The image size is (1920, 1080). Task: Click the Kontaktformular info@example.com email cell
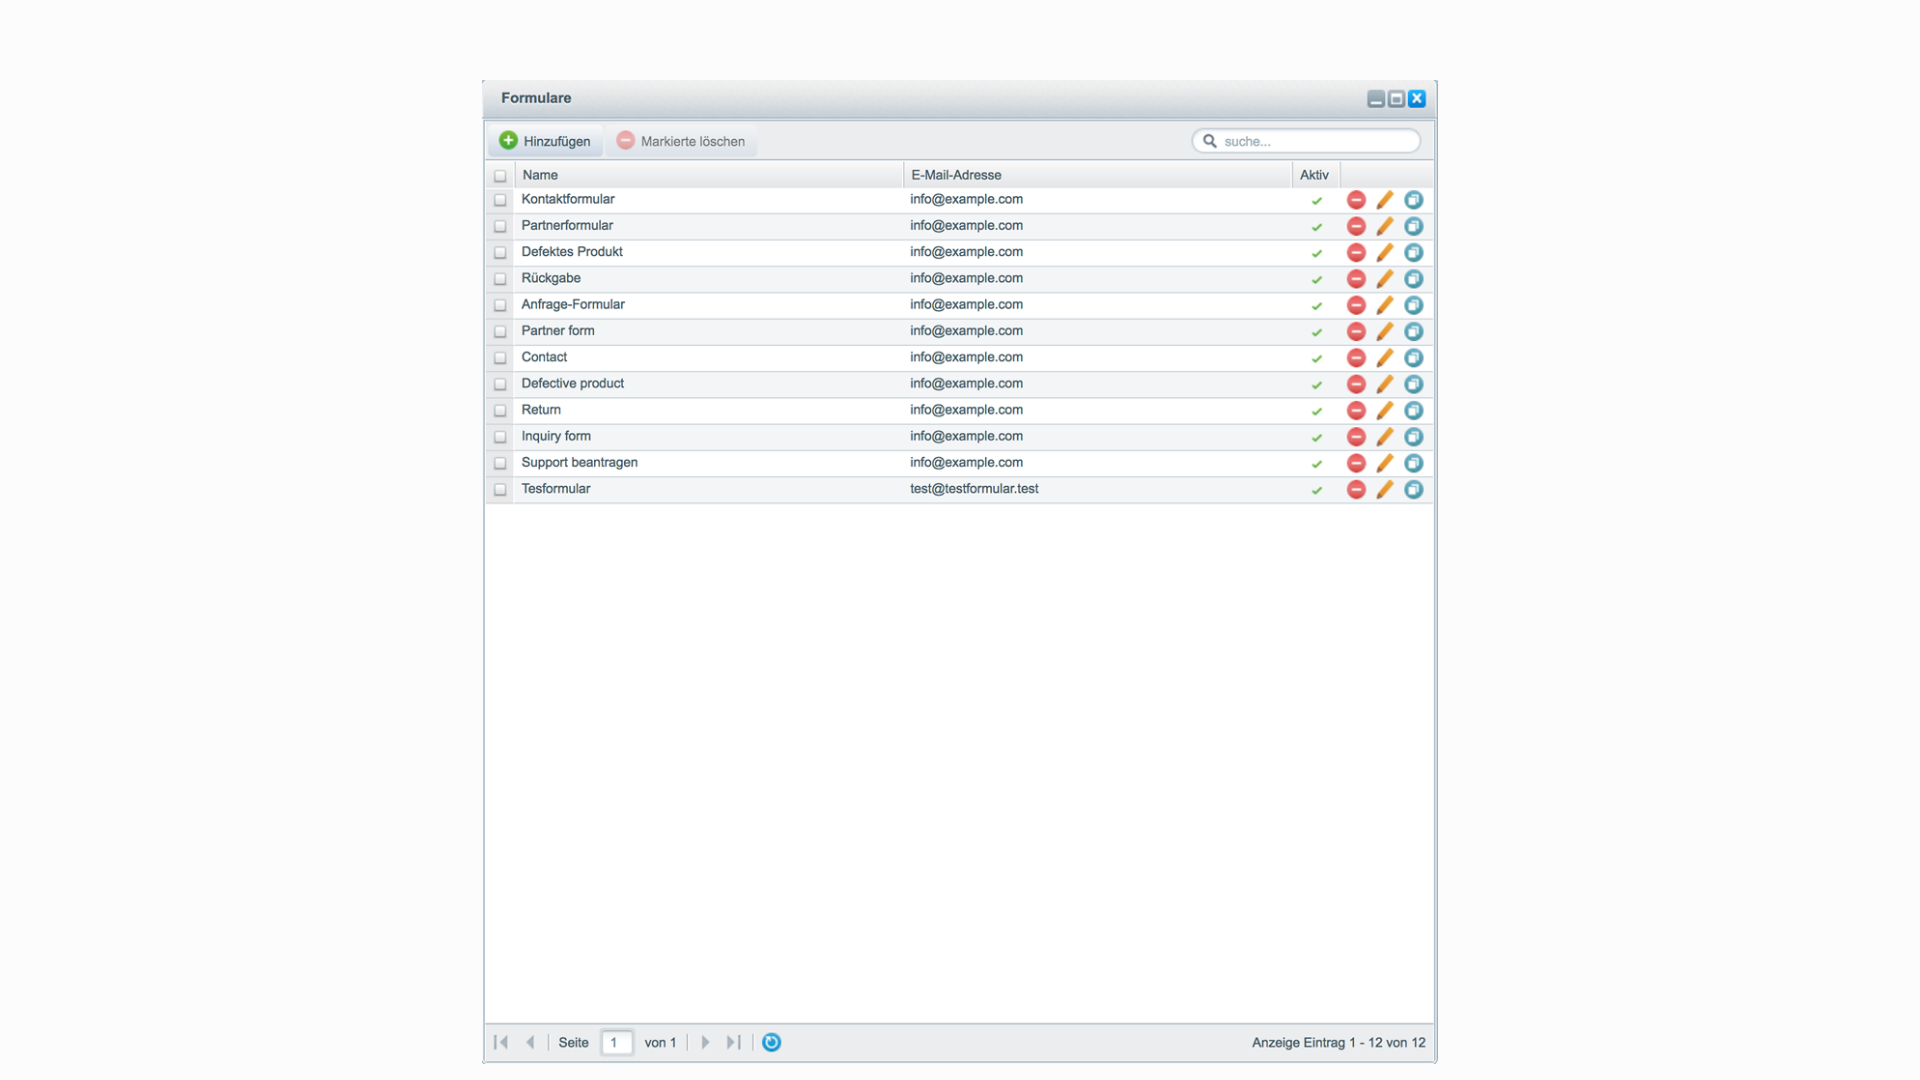(1098, 199)
